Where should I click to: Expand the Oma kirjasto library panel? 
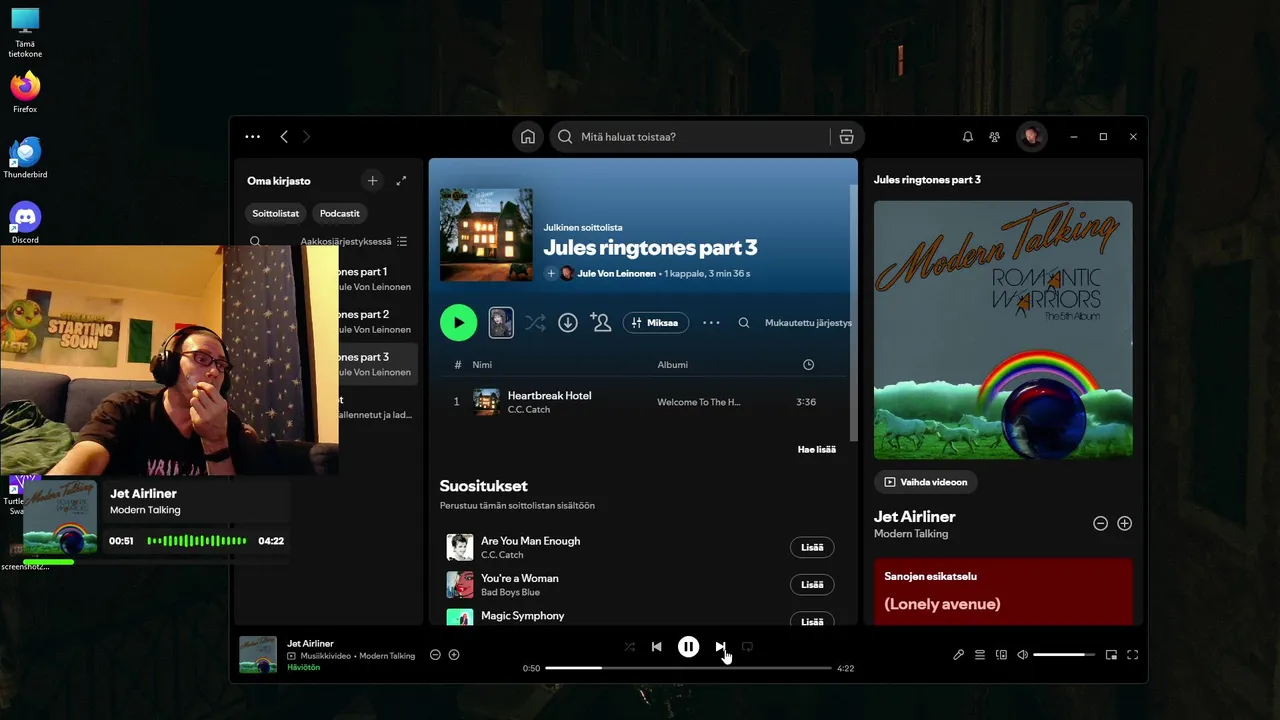[401, 181]
